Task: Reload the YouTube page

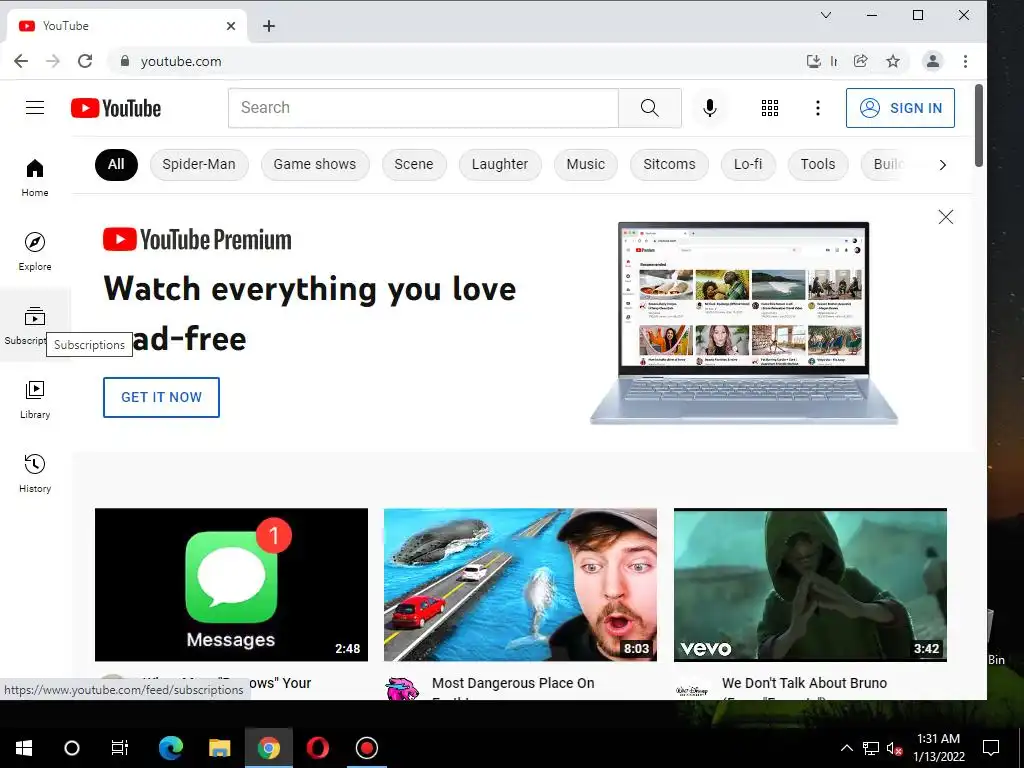Action: point(85,61)
